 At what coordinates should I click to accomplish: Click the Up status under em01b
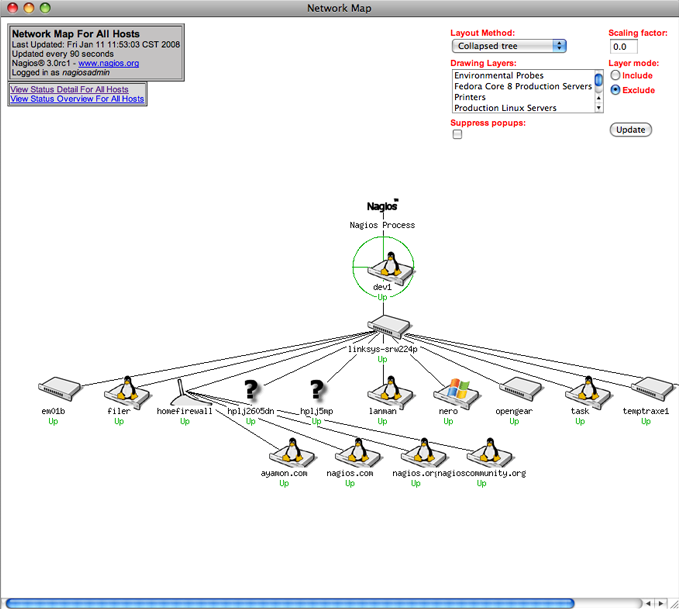(x=53, y=421)
